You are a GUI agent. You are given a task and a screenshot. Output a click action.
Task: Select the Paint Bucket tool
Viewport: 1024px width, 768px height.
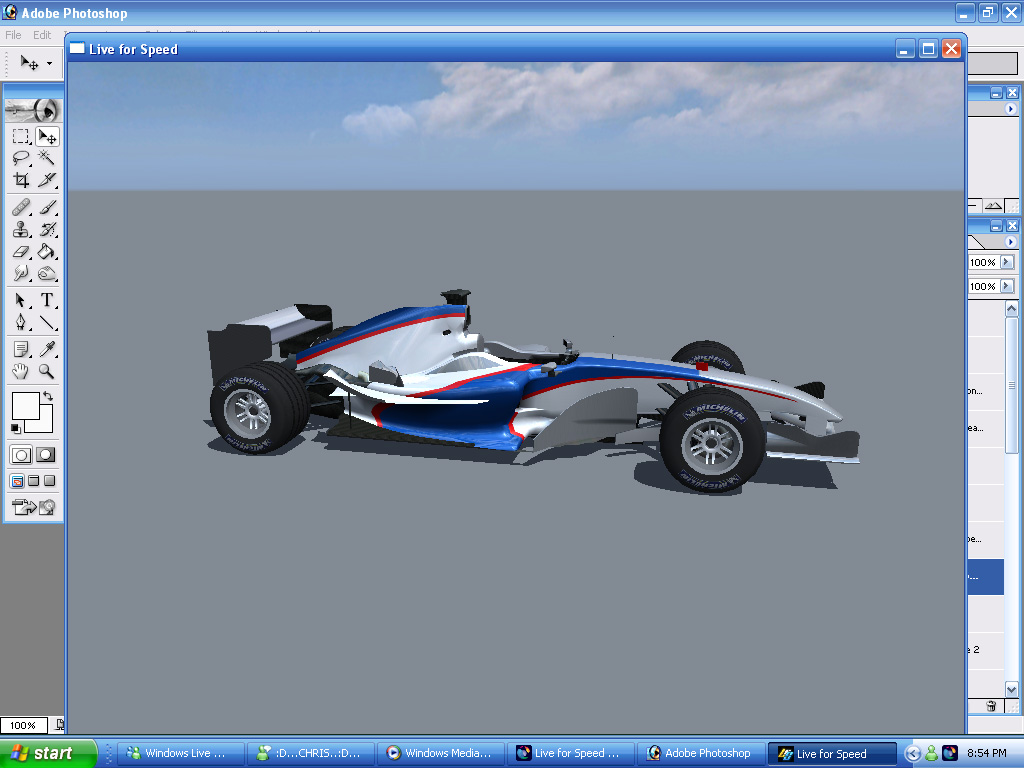coord(47,251)
